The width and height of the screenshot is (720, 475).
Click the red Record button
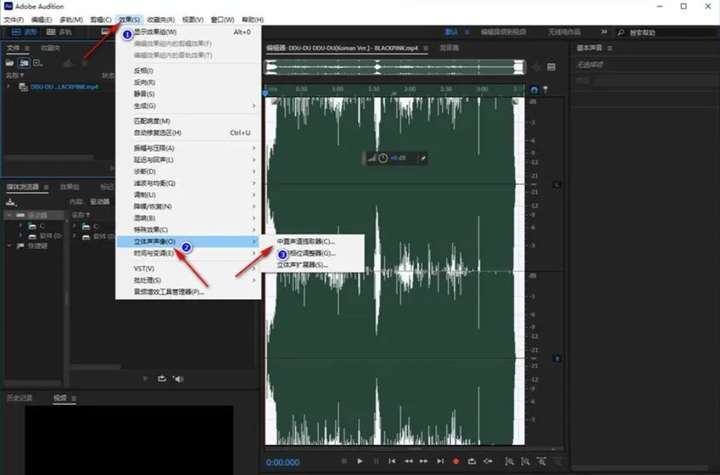tap(456, 461)
